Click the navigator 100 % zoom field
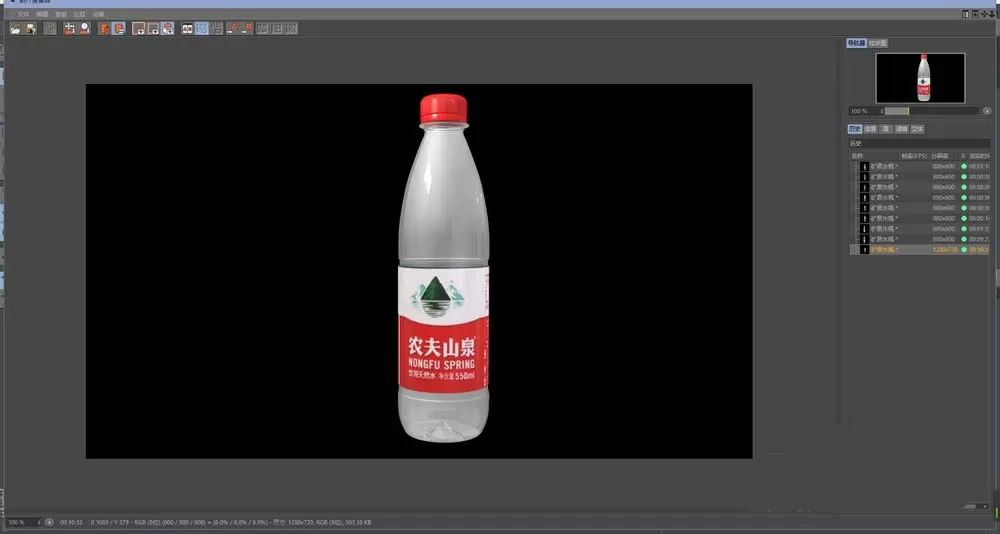1000x534 pixels. 864,111
